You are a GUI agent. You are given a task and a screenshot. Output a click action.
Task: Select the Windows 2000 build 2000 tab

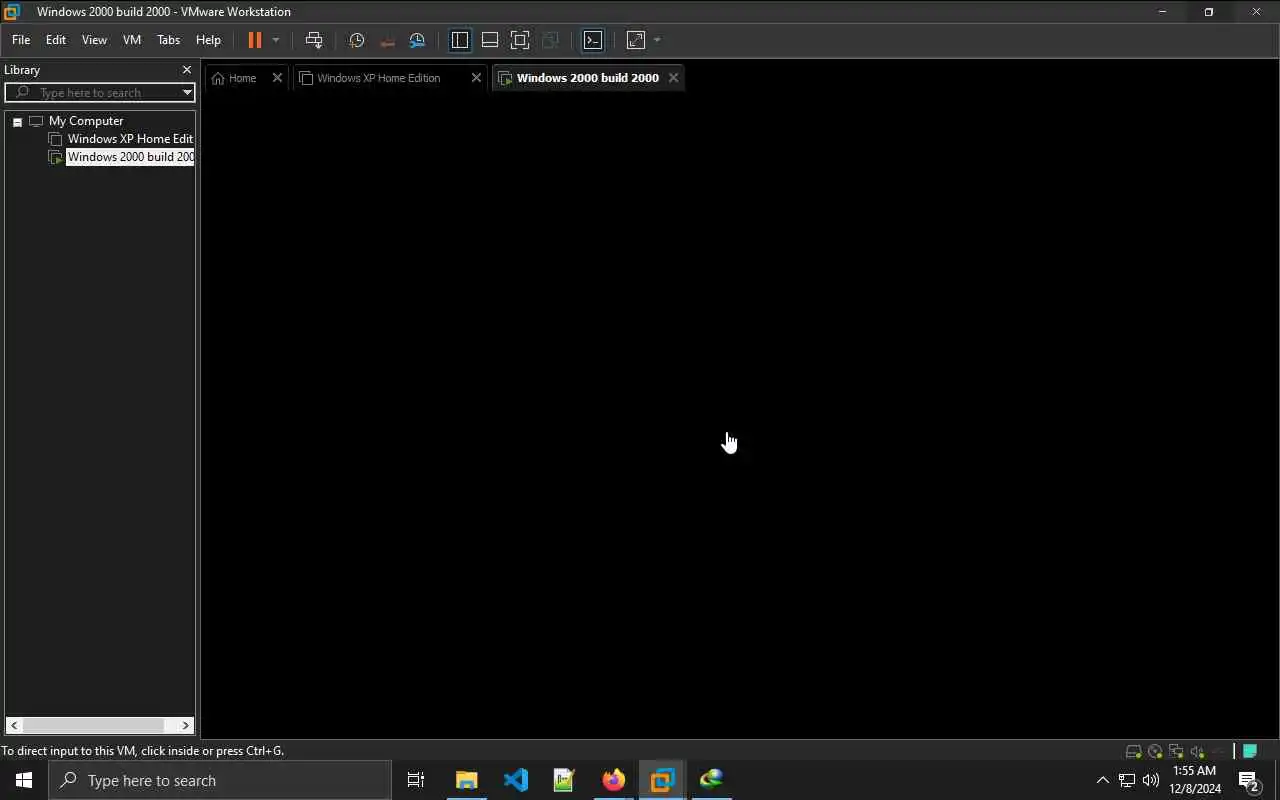(x=588, y=78)
